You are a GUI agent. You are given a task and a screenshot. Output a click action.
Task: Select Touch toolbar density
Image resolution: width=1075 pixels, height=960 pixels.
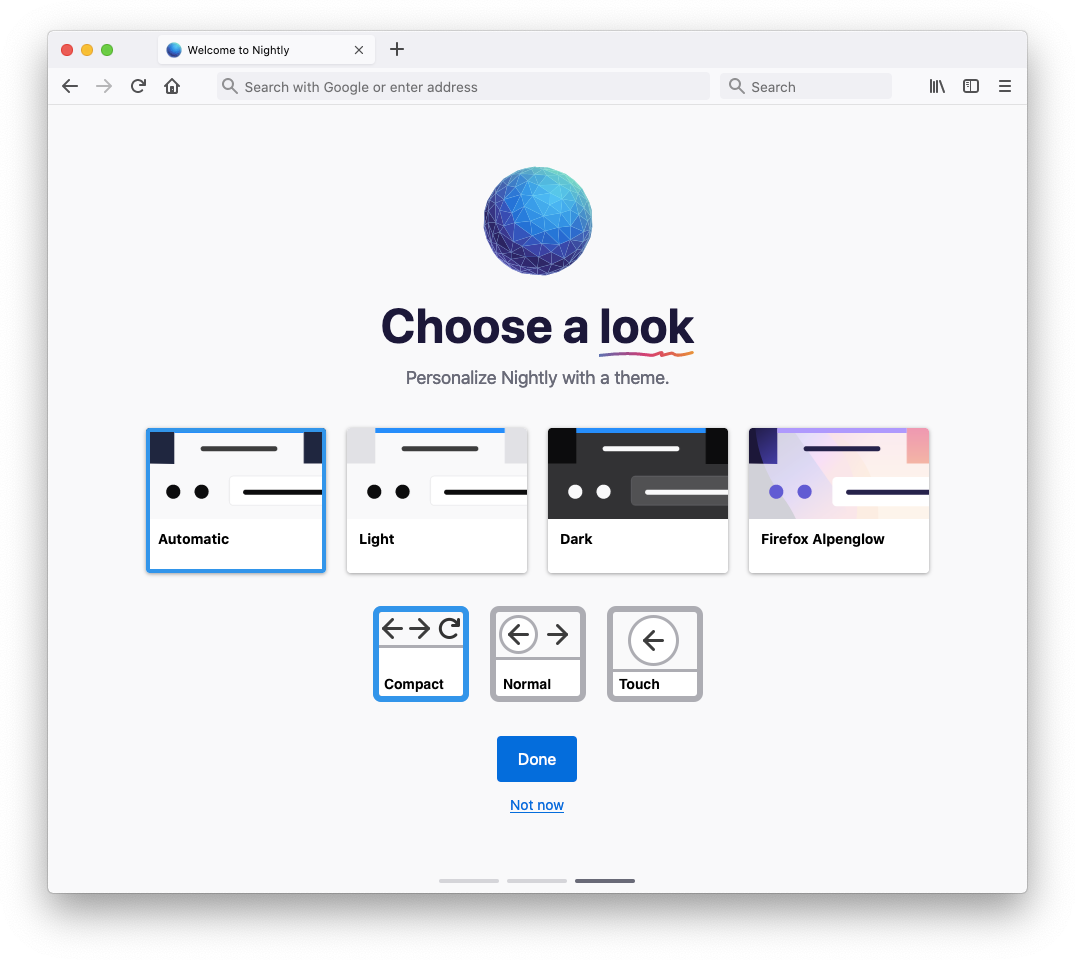click(655, 654)
